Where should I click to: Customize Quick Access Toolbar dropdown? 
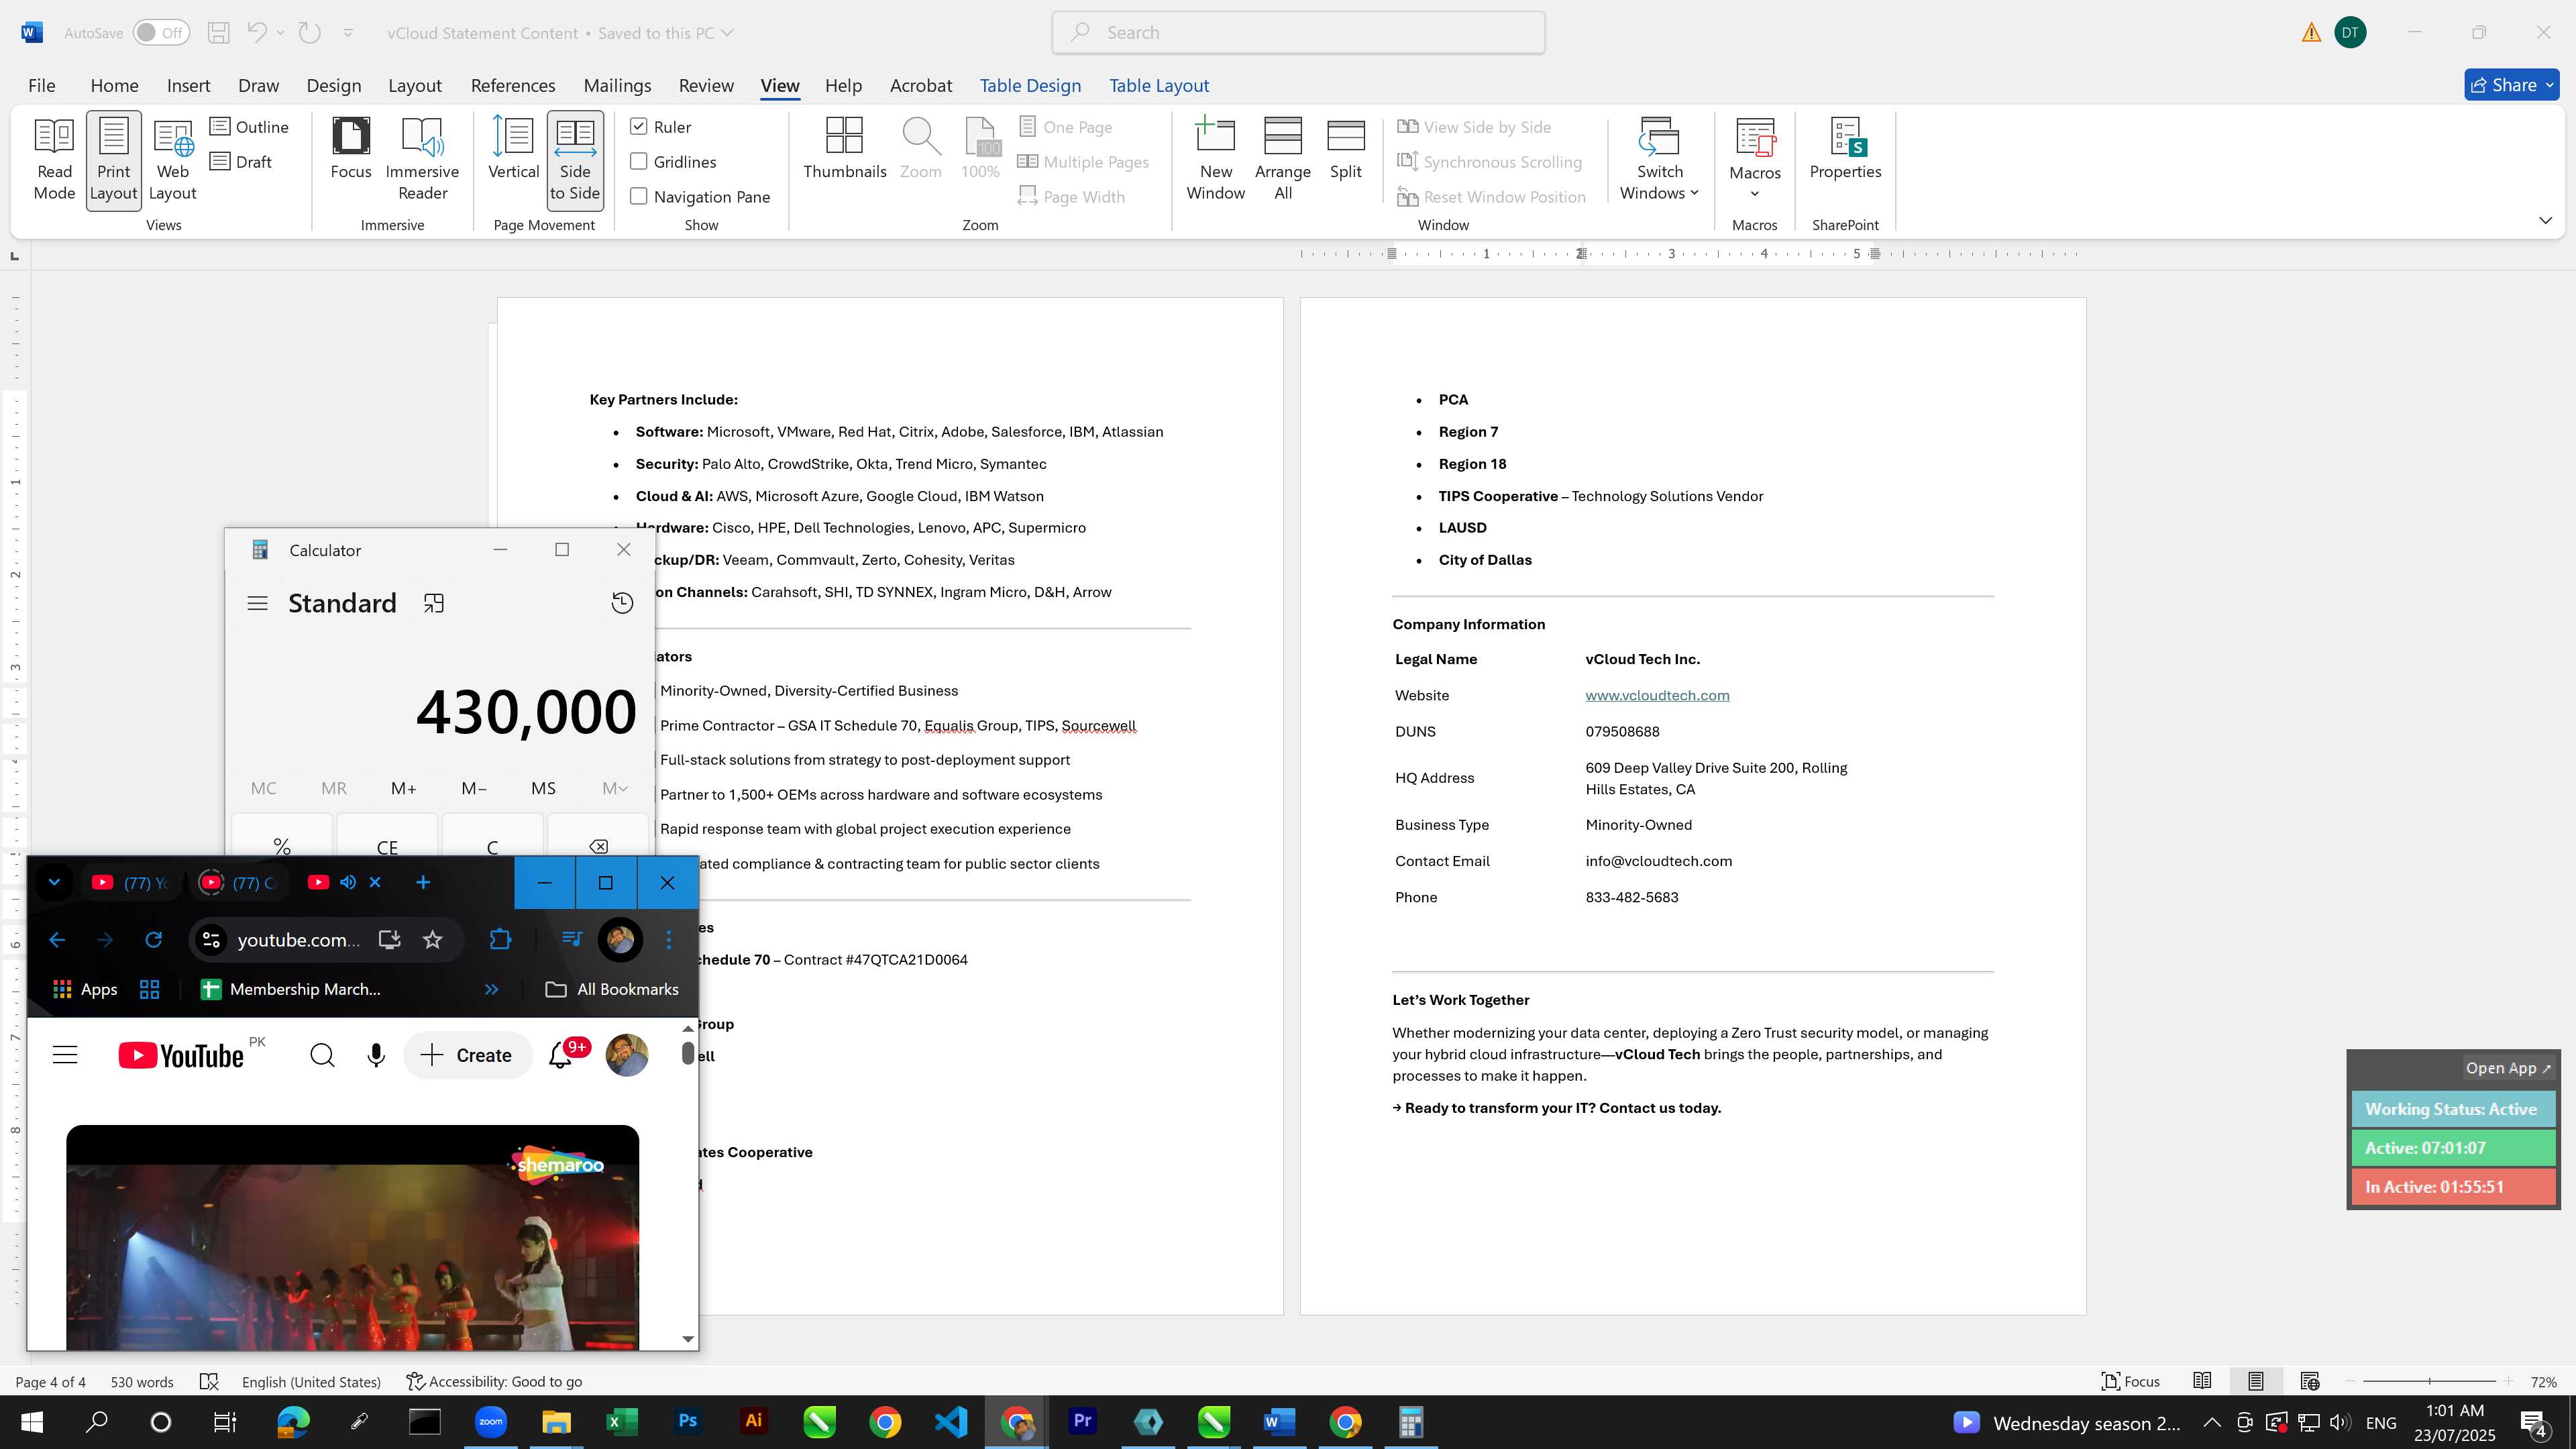click(x=348, y=32)
